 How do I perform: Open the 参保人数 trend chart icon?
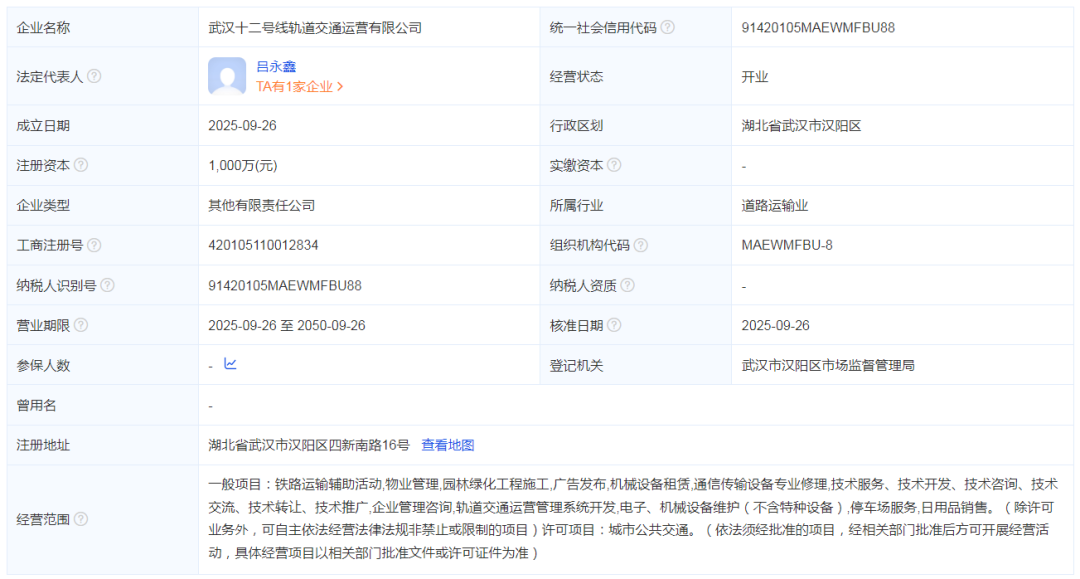coord(230,364)
